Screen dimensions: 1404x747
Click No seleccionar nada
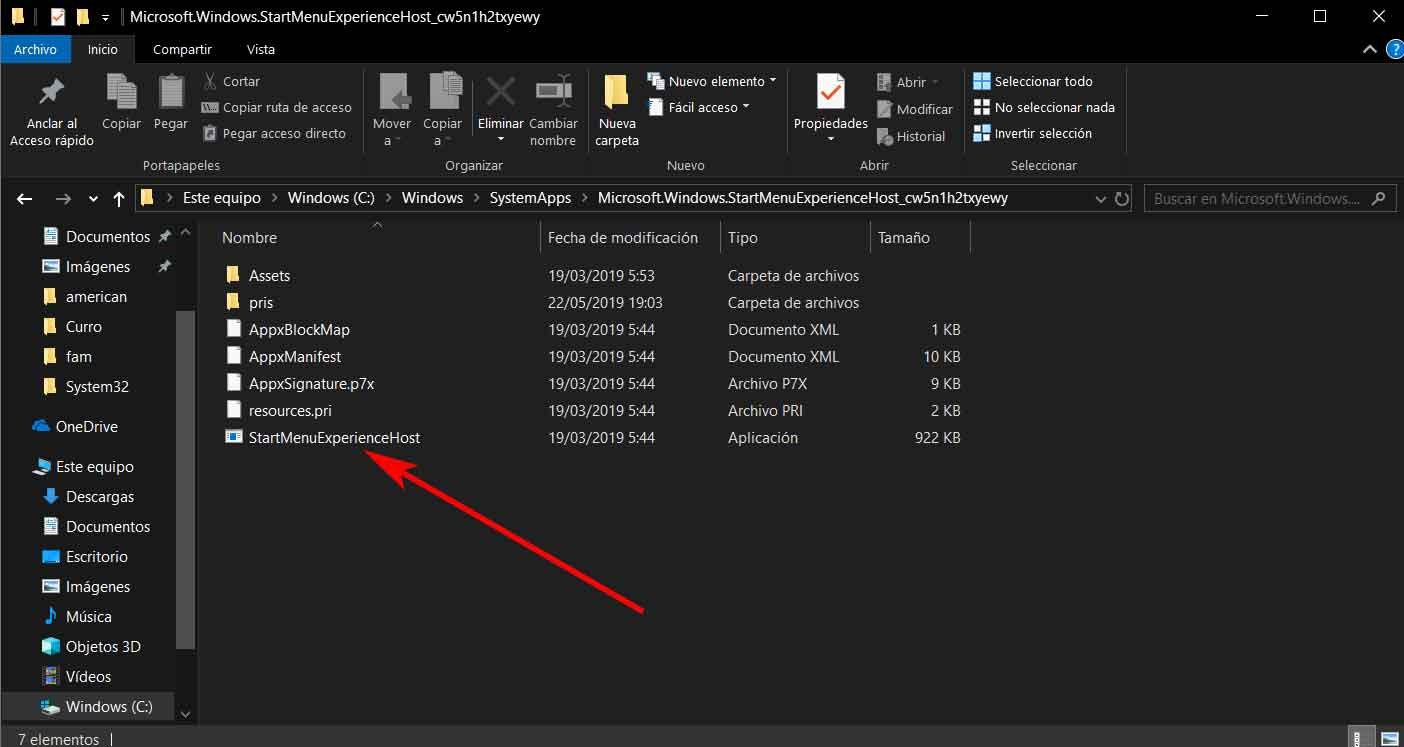point(1044,107)
